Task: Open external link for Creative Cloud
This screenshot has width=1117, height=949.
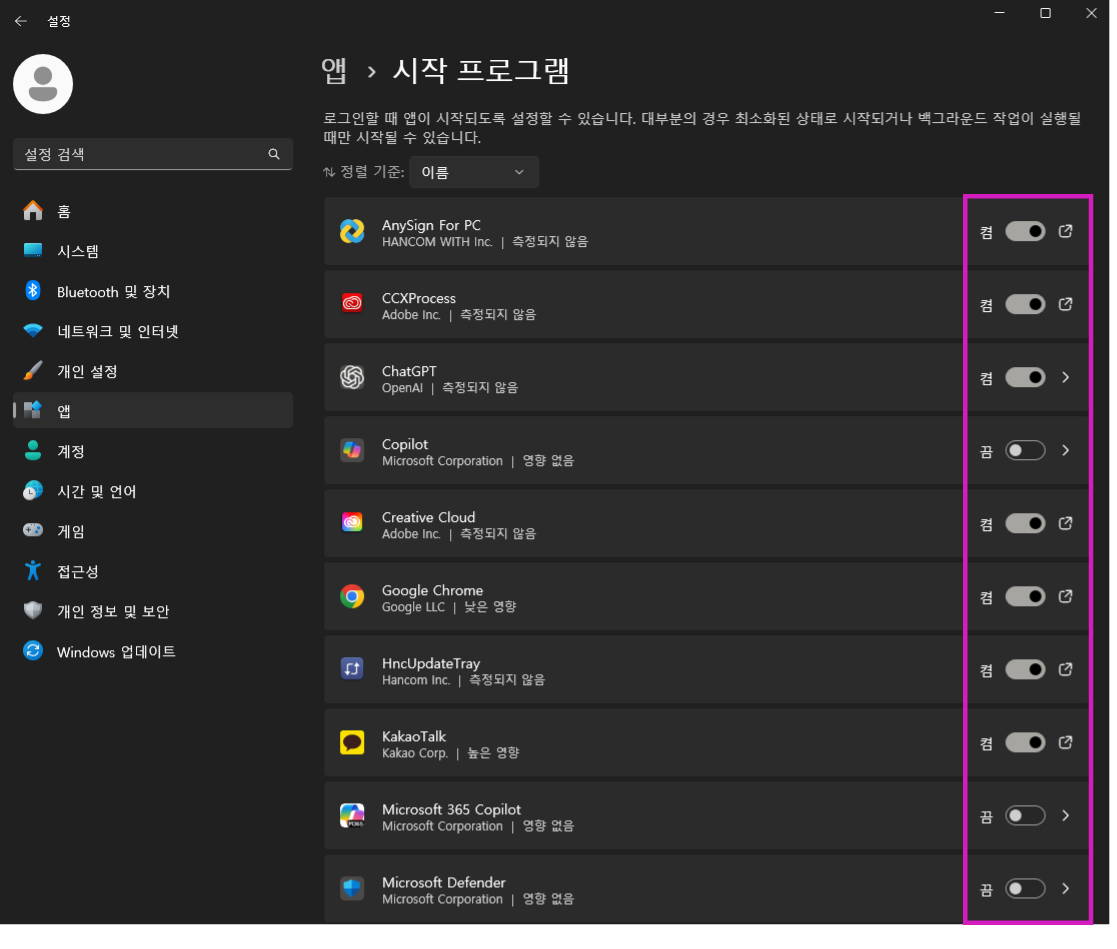Action: point(1066,524)
